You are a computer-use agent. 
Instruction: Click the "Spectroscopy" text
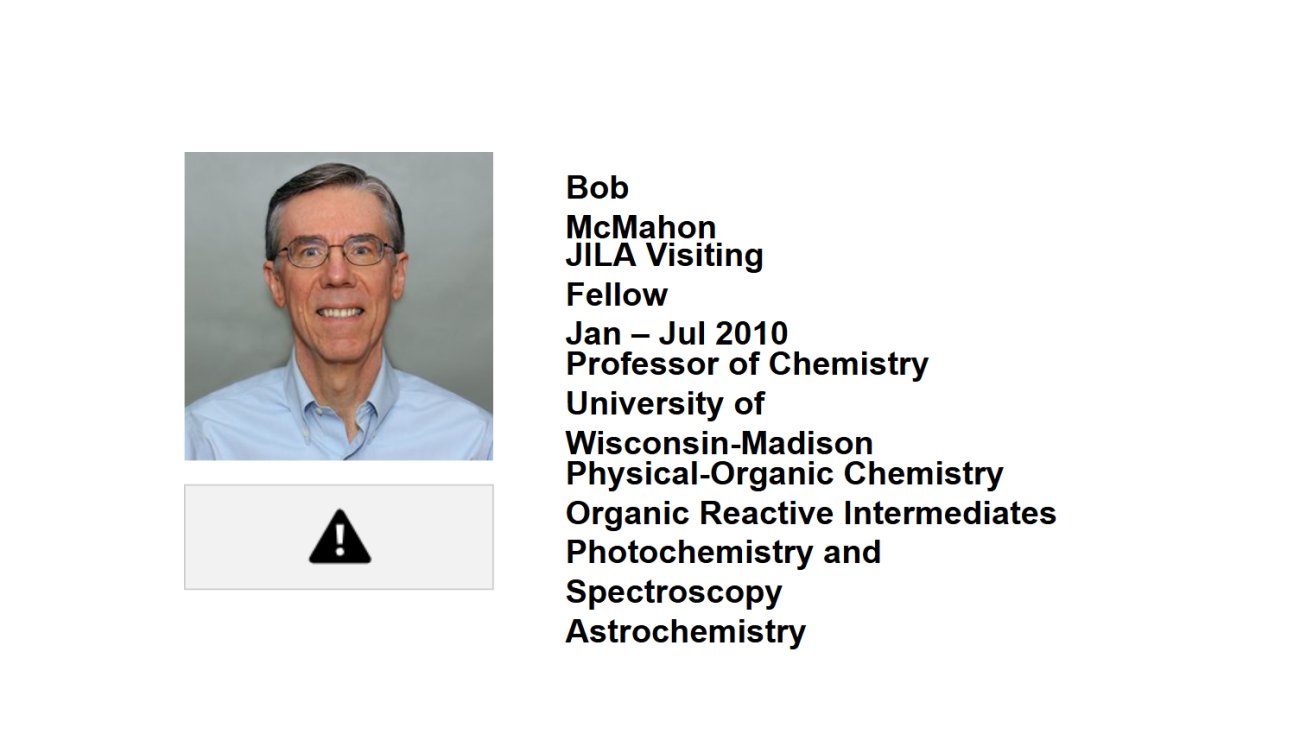(673, 592)
